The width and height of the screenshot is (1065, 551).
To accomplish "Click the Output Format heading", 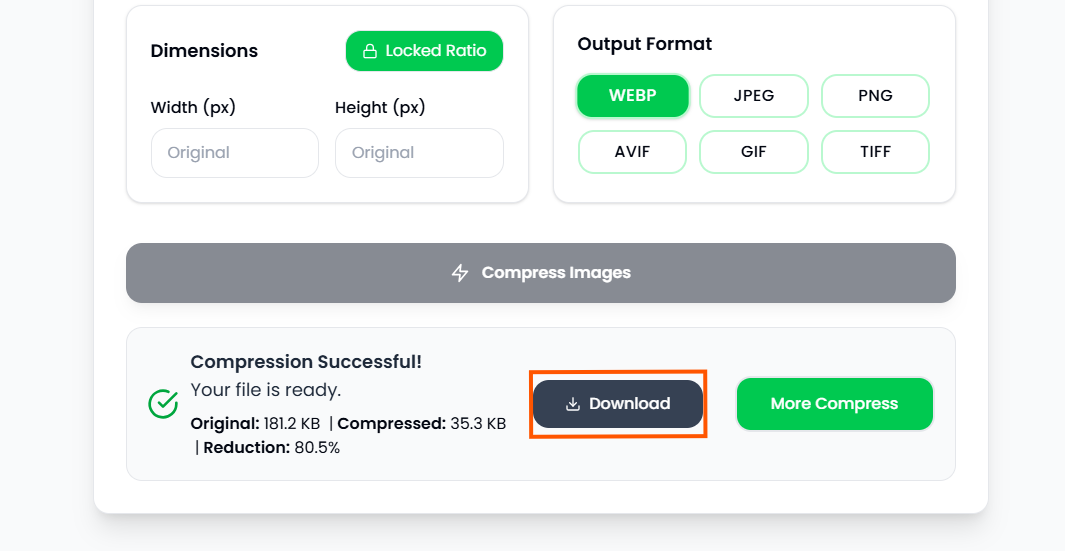I will tap(645, 44).
